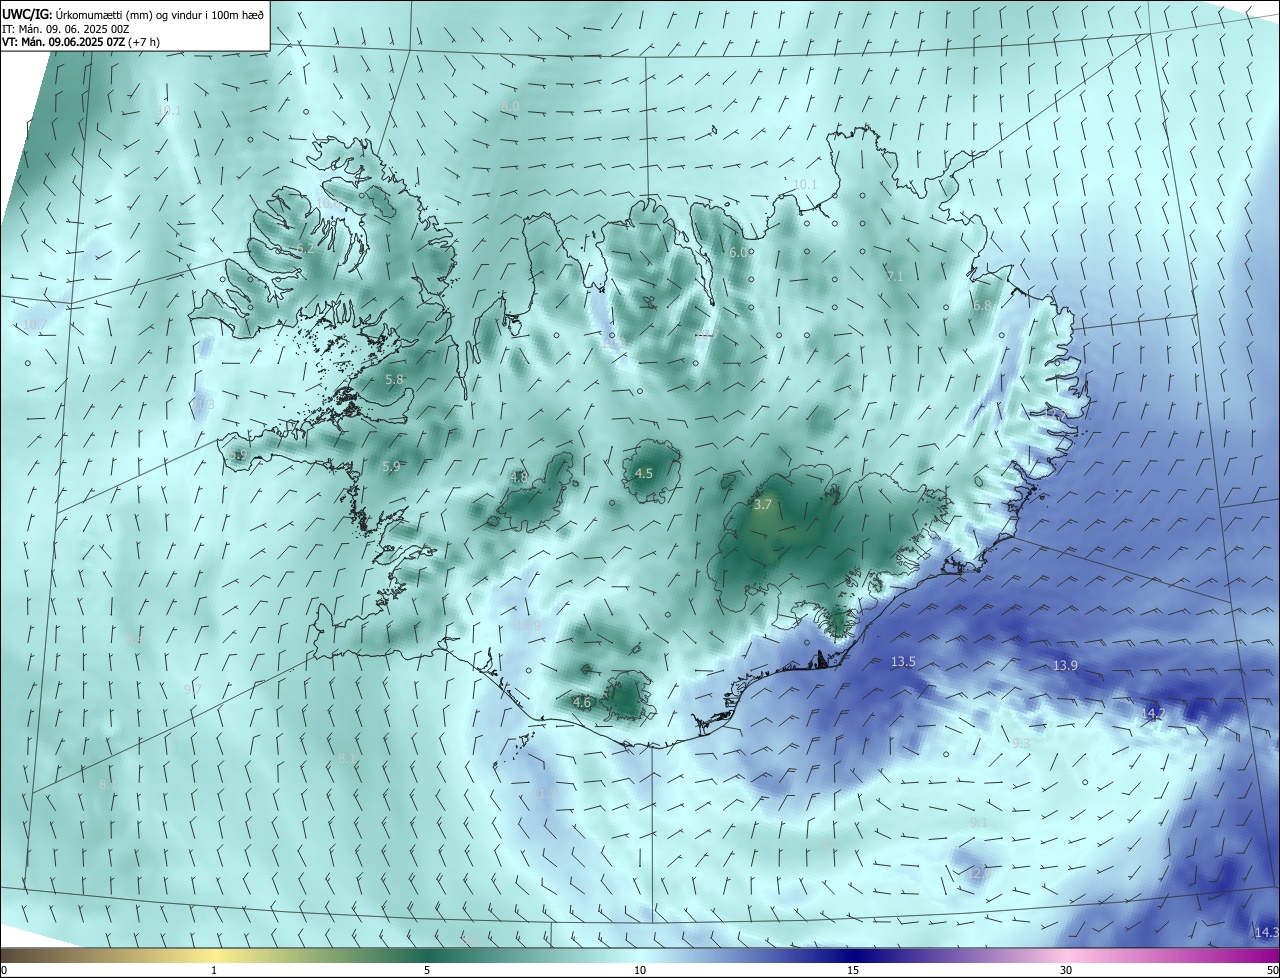Click the 13.9 value on the map
This screenshot has height=978, width=1280.
[x=1065, y=666]
